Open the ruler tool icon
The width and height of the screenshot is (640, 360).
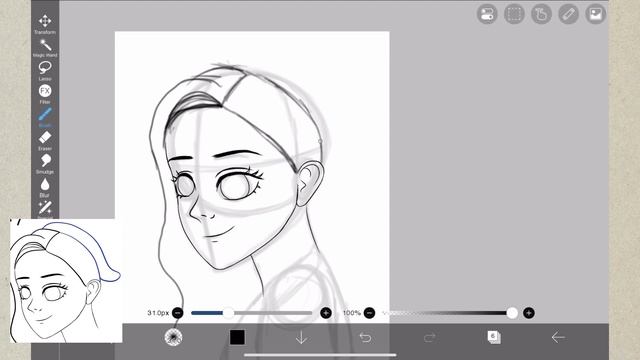569,14
